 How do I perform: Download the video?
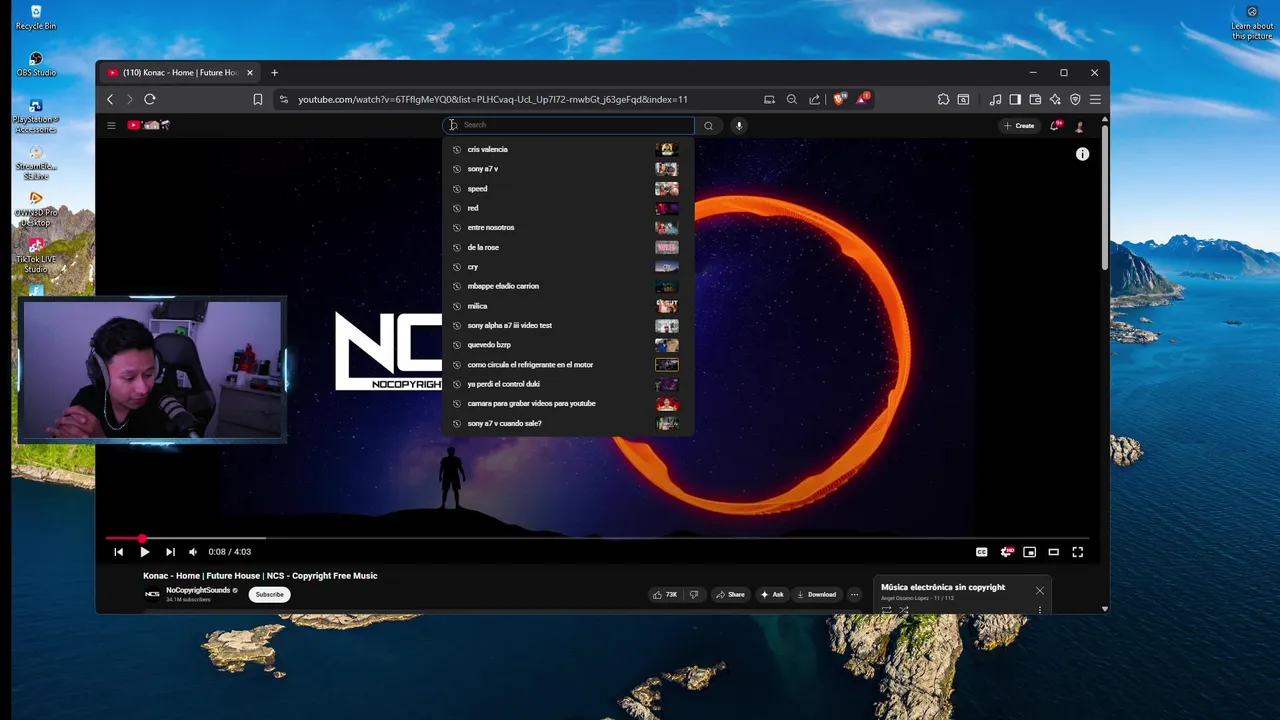816,595
